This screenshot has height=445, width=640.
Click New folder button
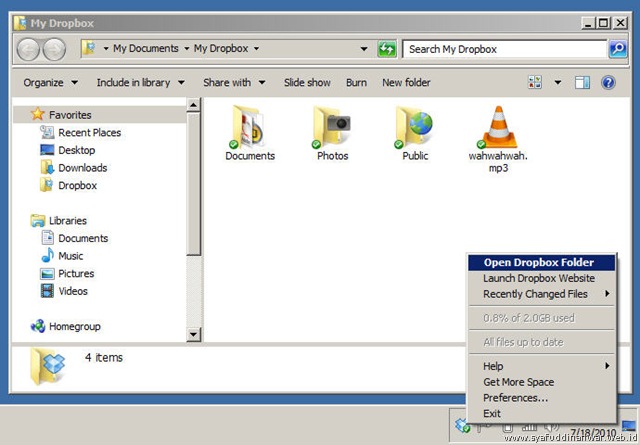(406, 82)
